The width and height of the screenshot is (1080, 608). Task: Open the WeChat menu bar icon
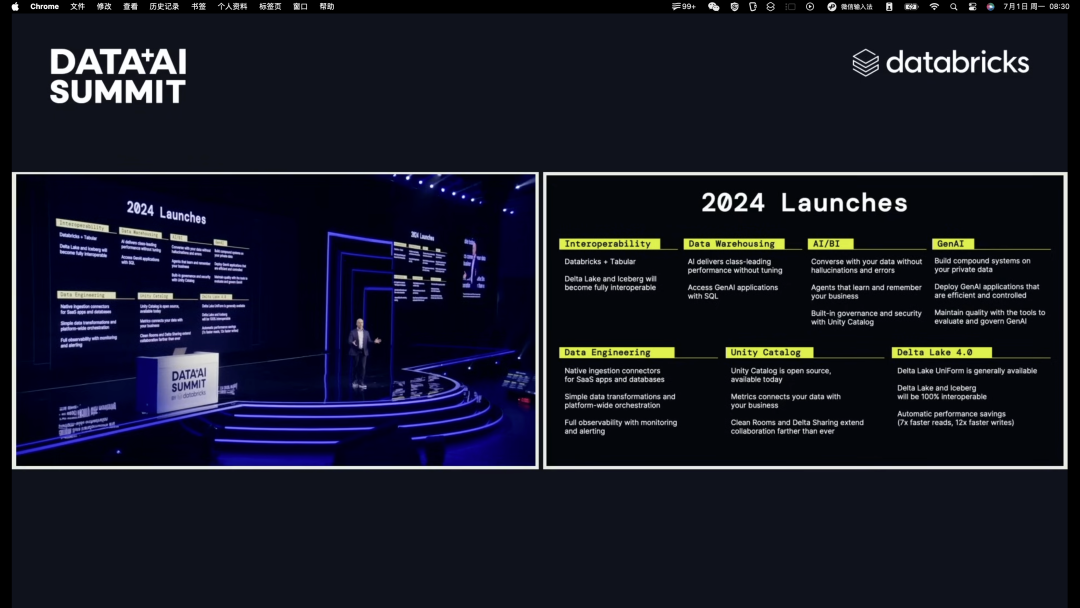[x=714, y=6]
